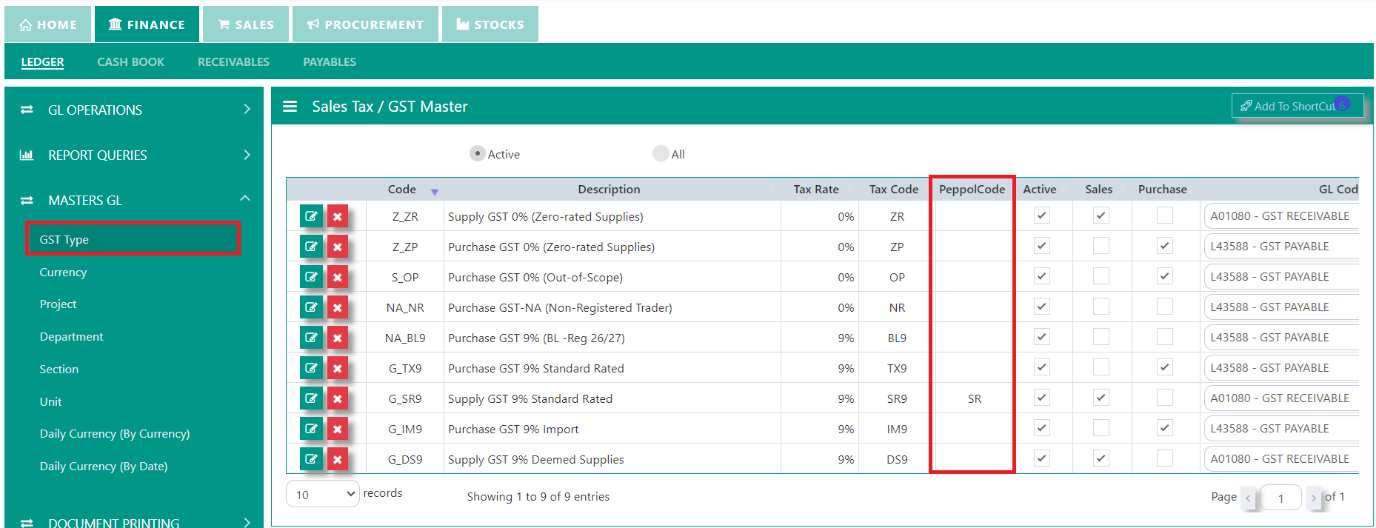The height and width of the screenshot is (528, 1376).
Task: Edit the G_TX9 tax code row
Action: click(x=311, y=368)
